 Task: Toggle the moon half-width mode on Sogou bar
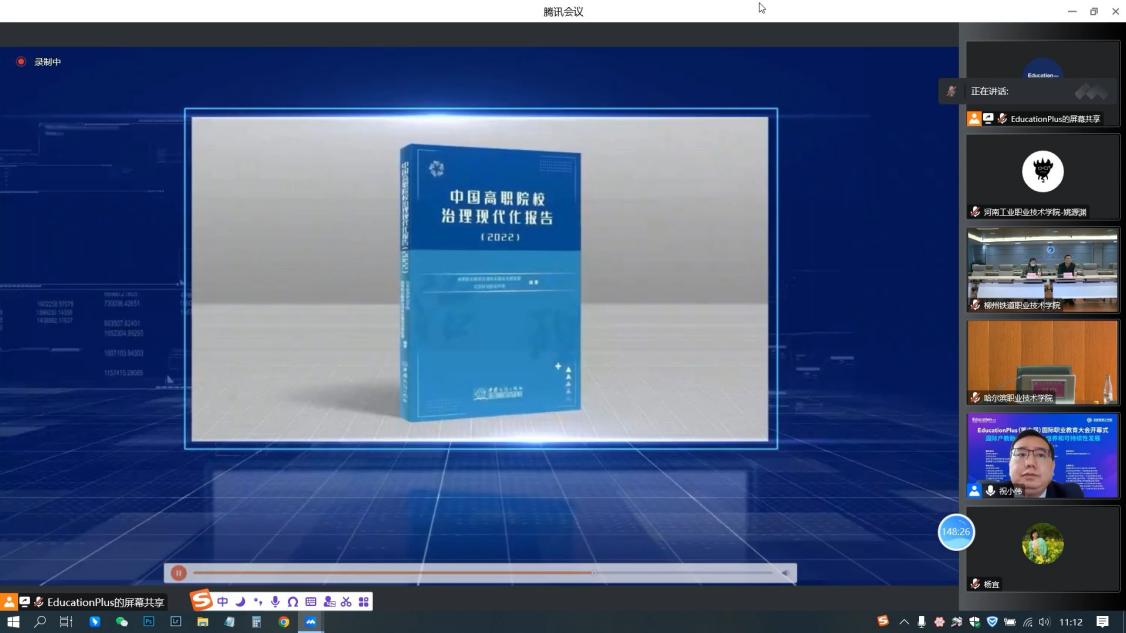pos(240,602)
